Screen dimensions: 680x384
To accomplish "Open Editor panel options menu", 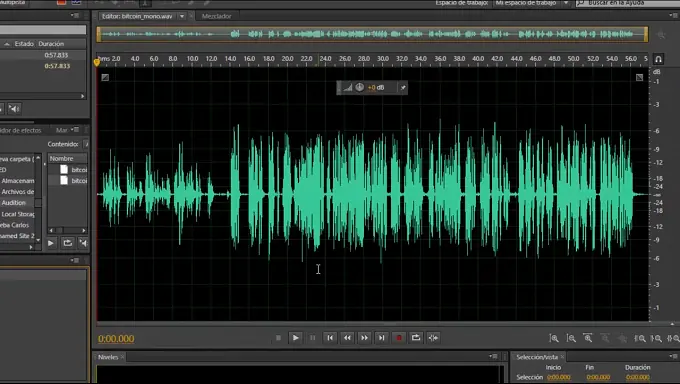I will [x=673, y=15].
